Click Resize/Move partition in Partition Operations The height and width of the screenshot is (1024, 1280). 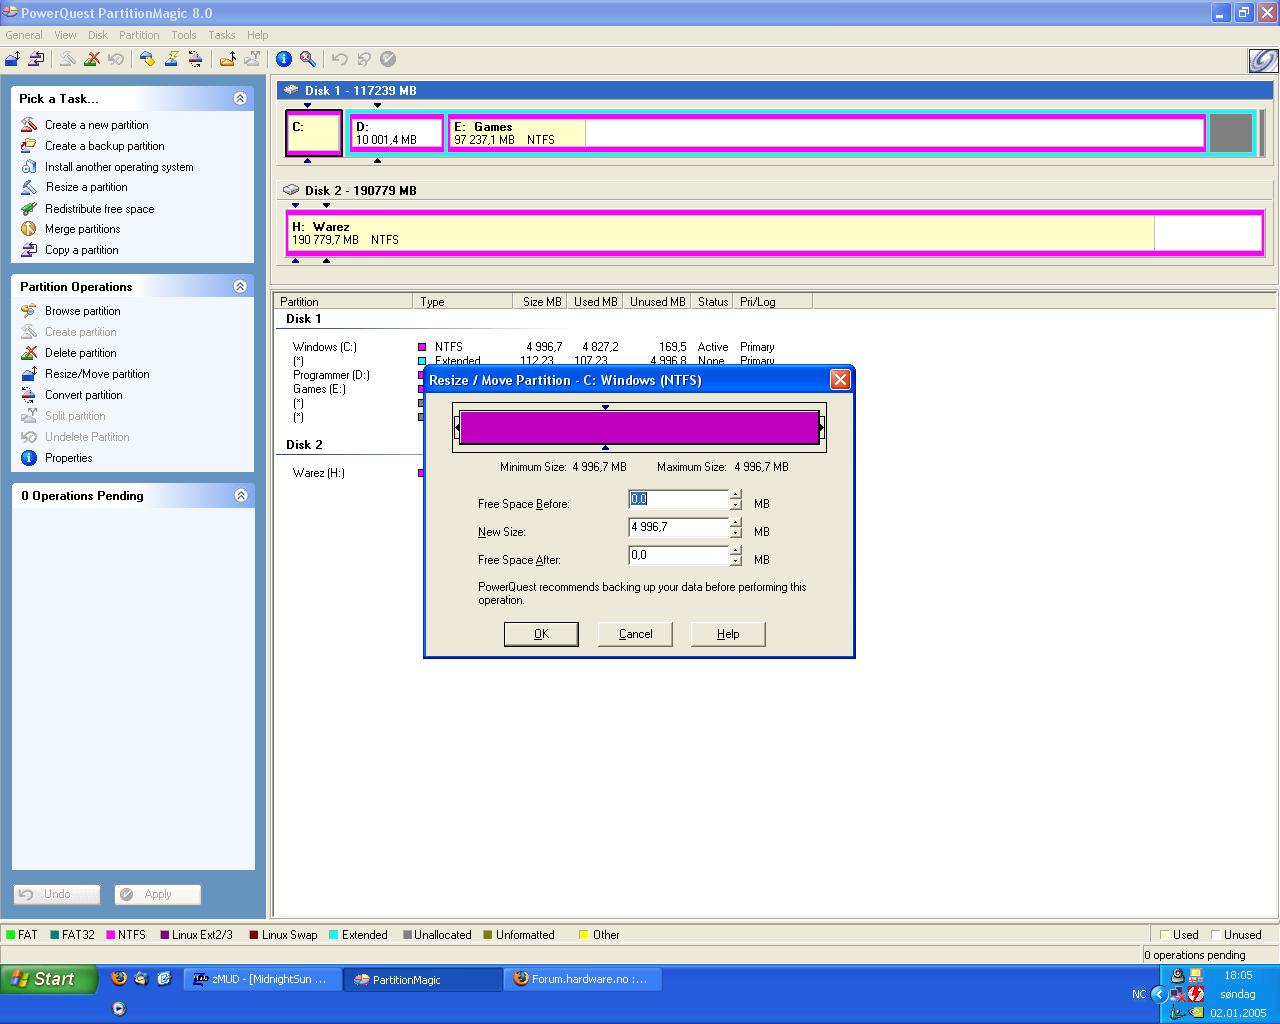pyautogui.click(x=97, y=374)
